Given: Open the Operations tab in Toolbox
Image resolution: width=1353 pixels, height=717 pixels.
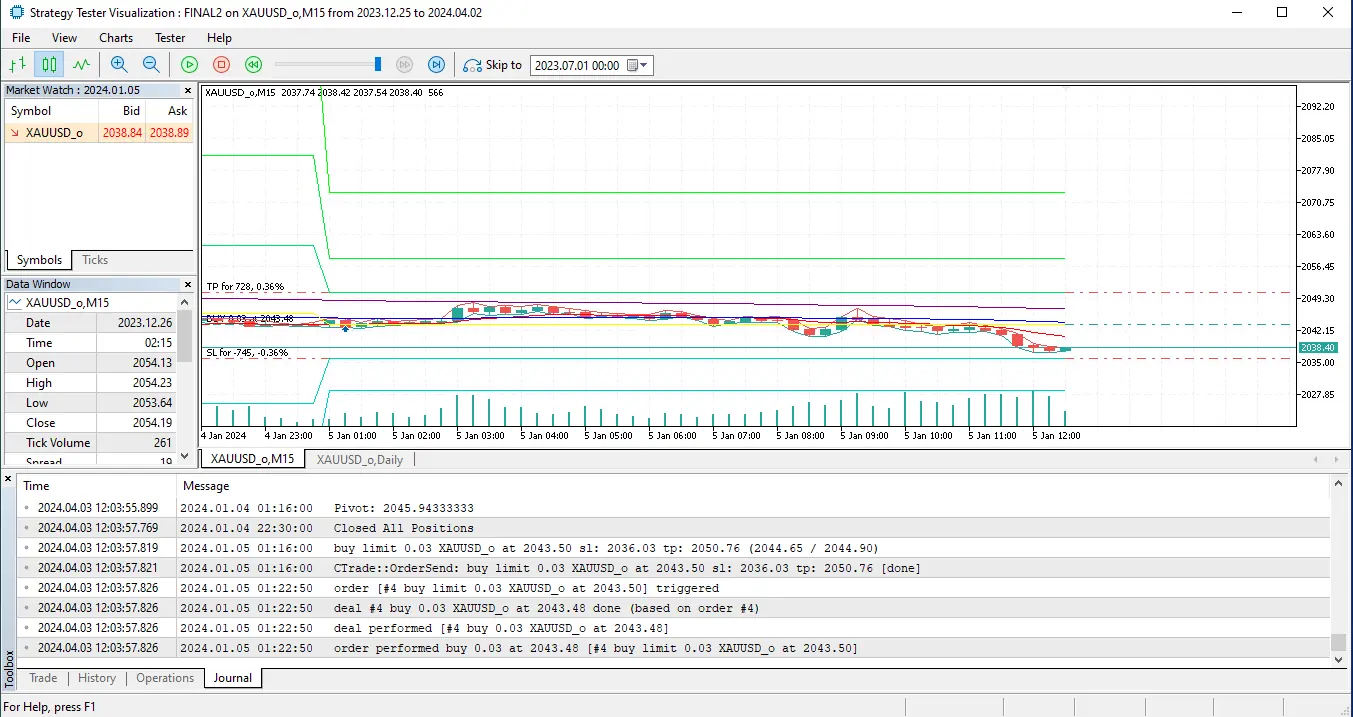Looking at the screenshot, I should click(165, 678).
